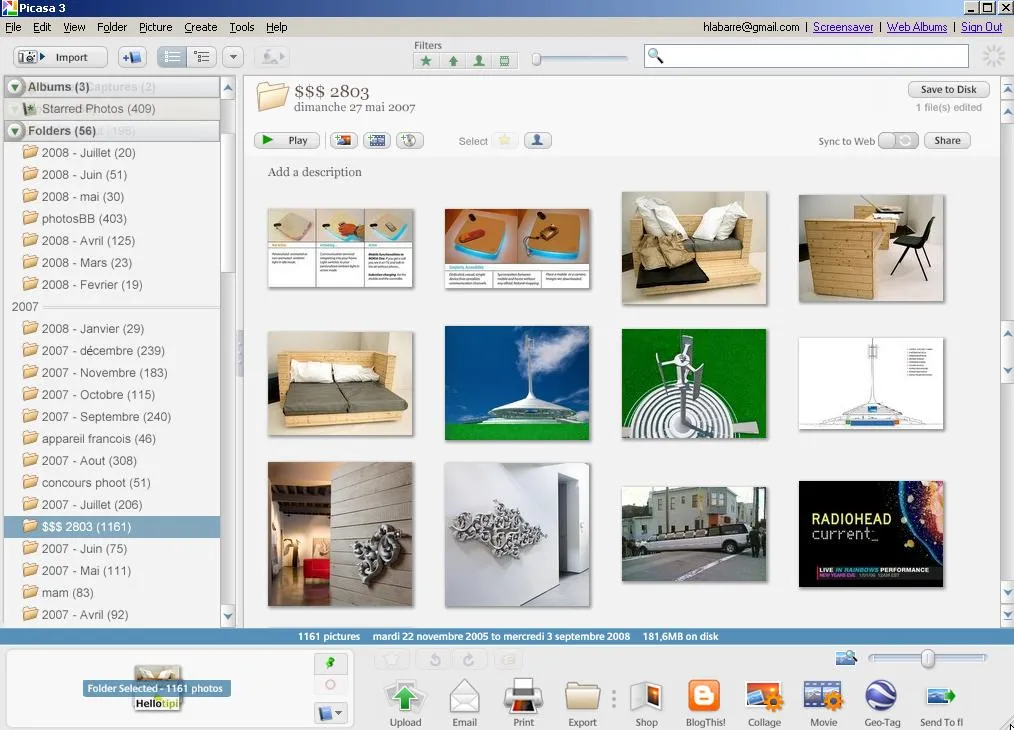Collapse the Albums section

tap(15, 87)
